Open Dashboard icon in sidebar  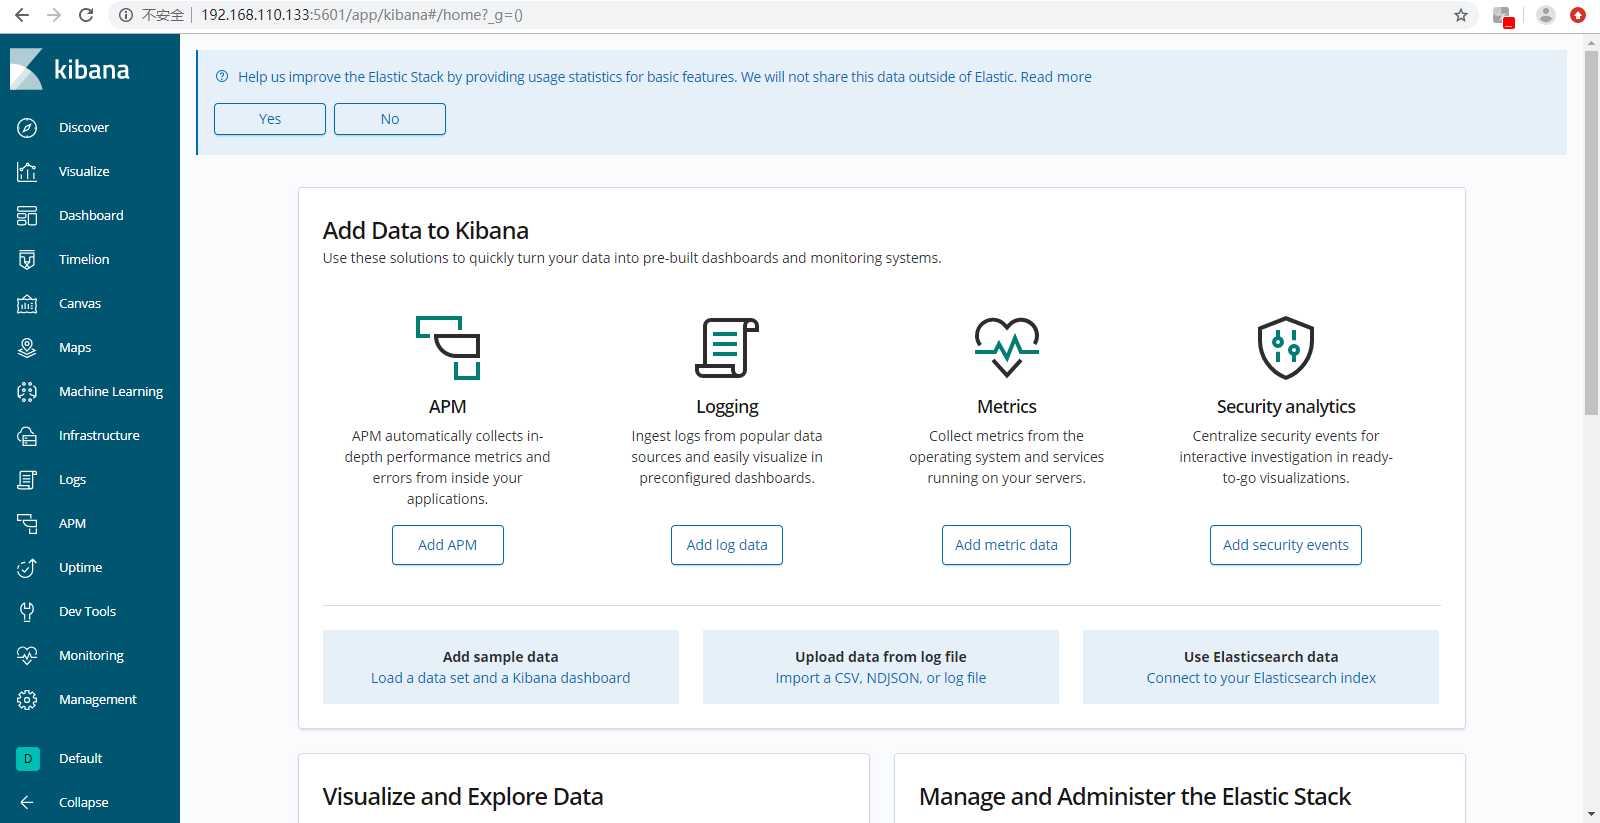point(27,216)
